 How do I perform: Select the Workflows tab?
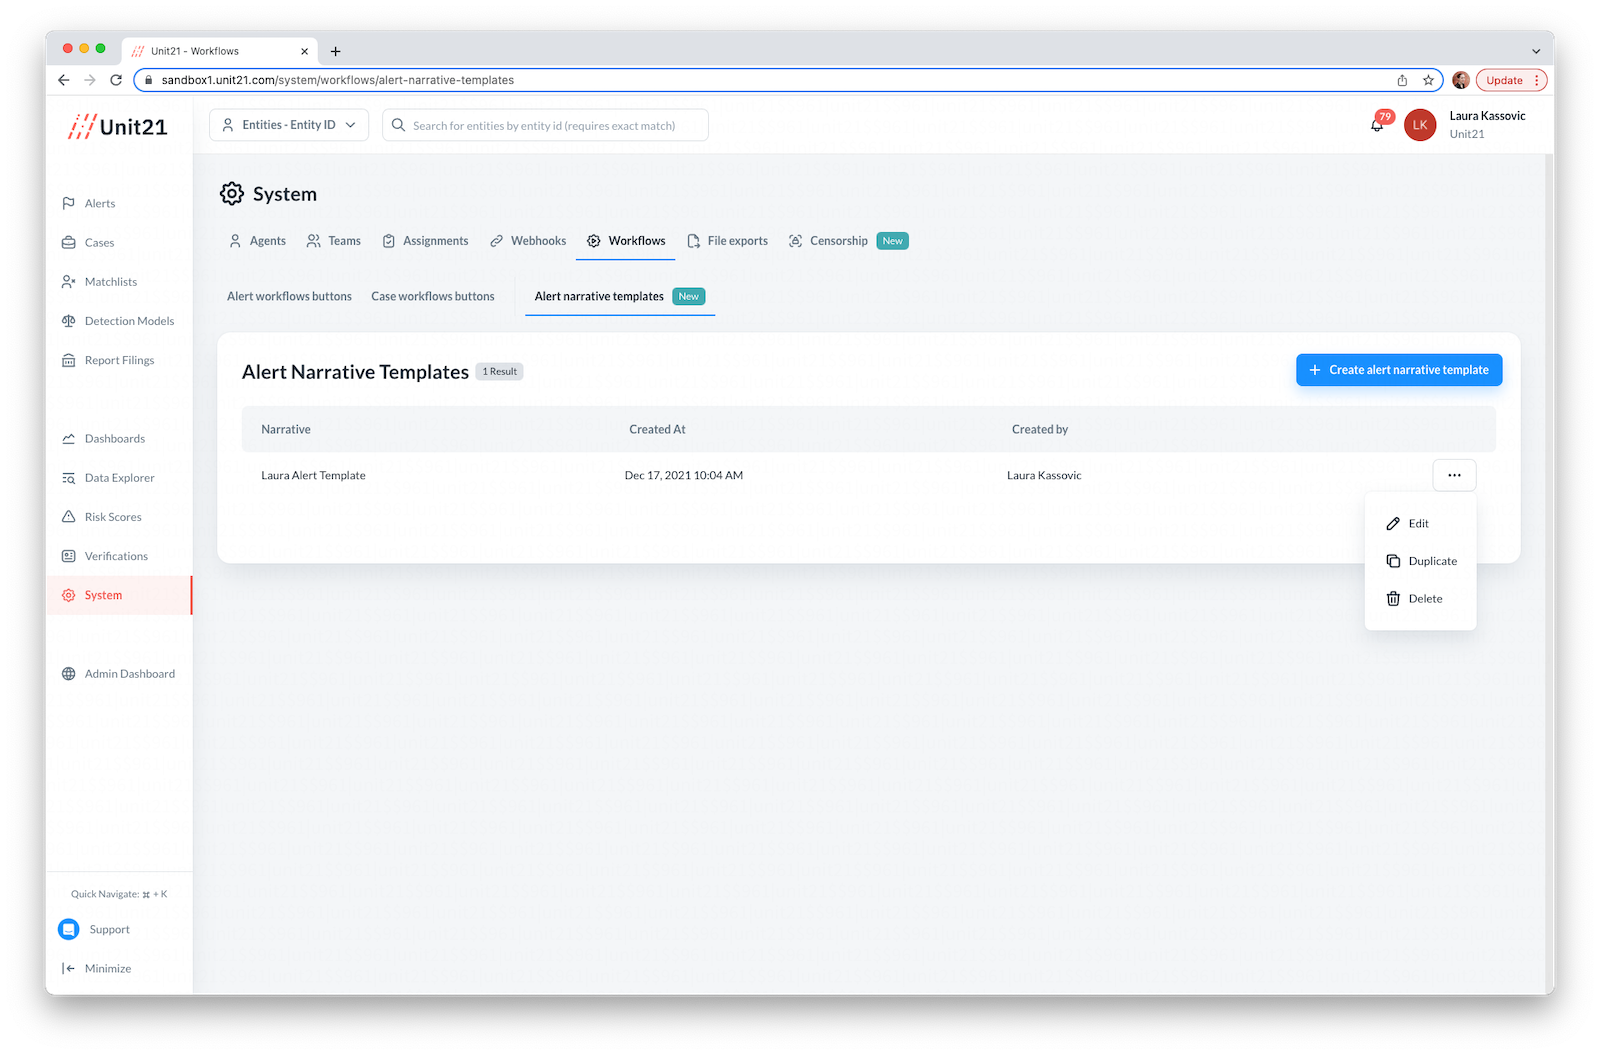pos(626,241)
